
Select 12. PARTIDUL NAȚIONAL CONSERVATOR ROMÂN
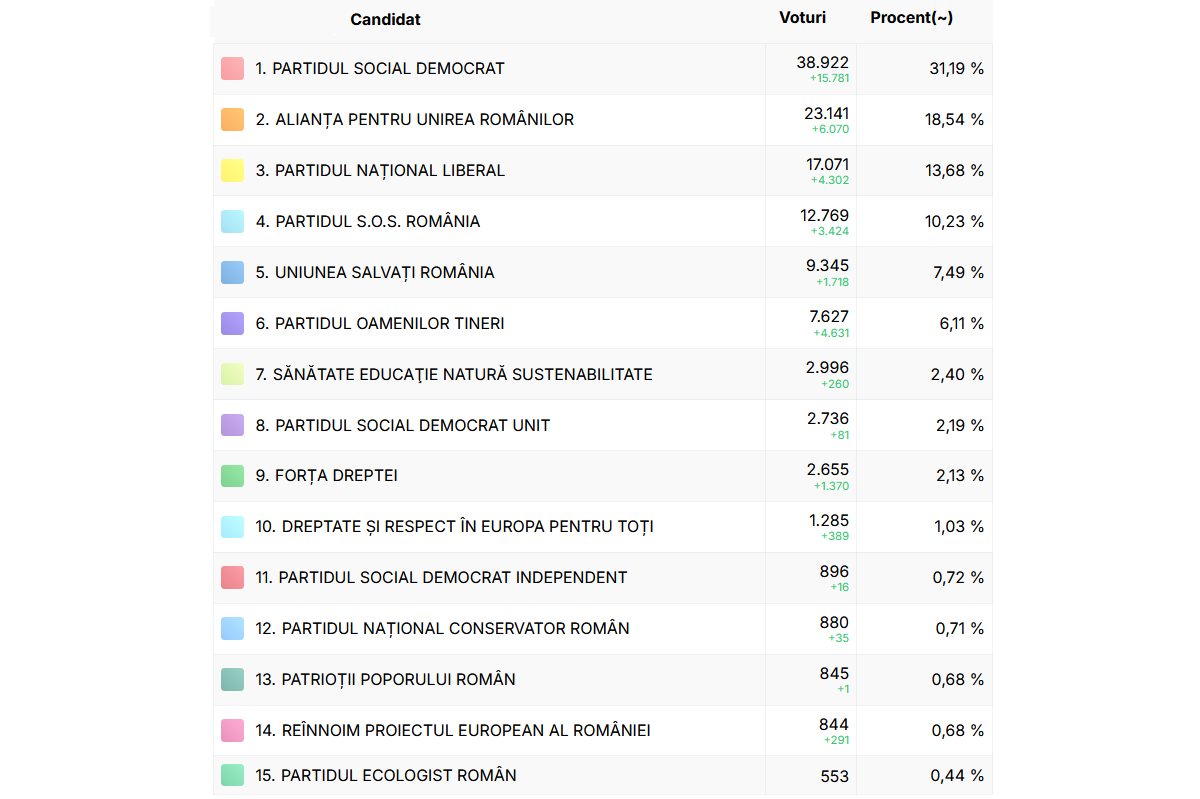(603, 629)
